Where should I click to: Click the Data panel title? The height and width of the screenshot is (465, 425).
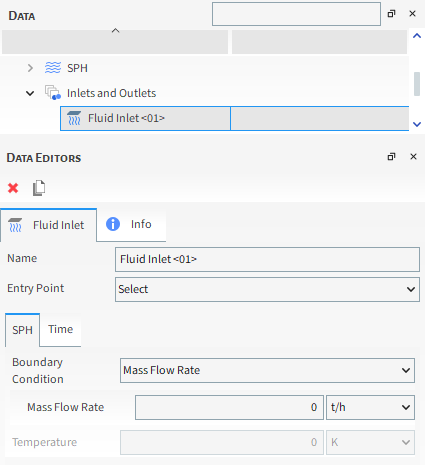(22, 16)
